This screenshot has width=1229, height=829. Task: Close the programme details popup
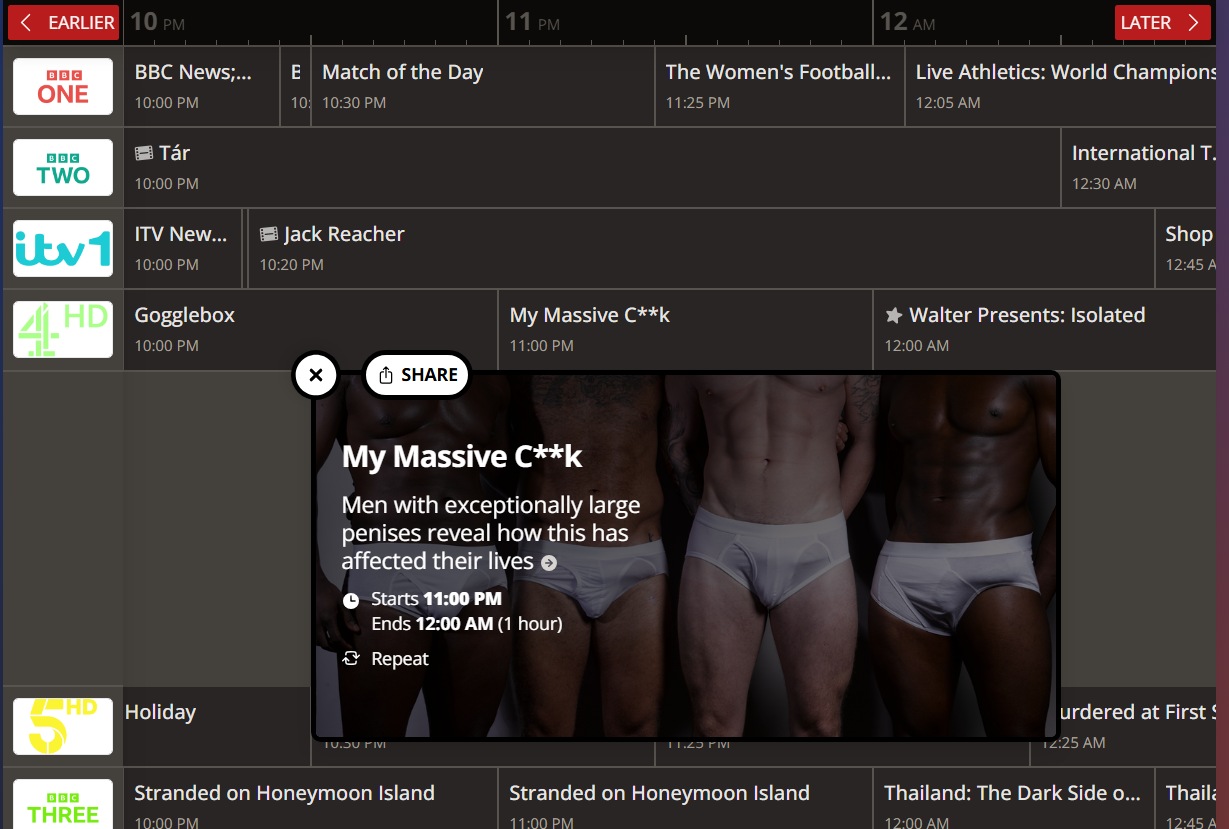pyautogui.click(x=316, y=375)
